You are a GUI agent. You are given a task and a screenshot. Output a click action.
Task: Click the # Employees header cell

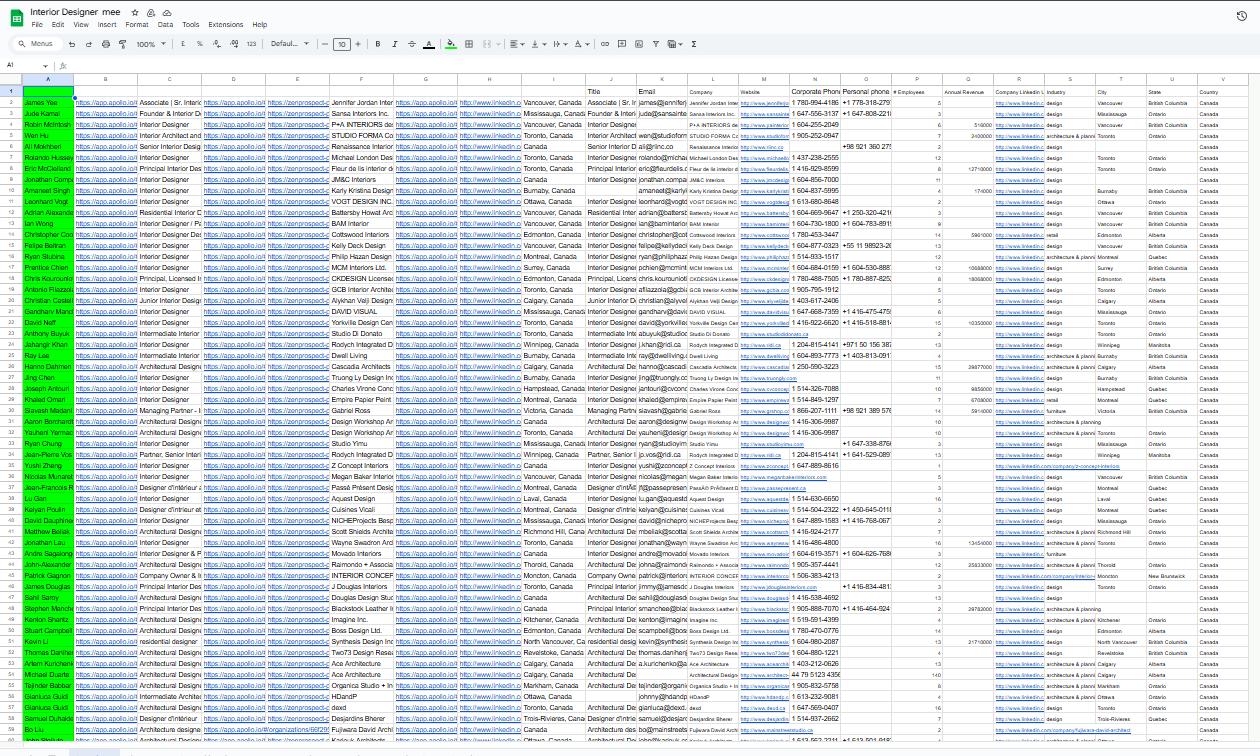[x=916, y=91]
